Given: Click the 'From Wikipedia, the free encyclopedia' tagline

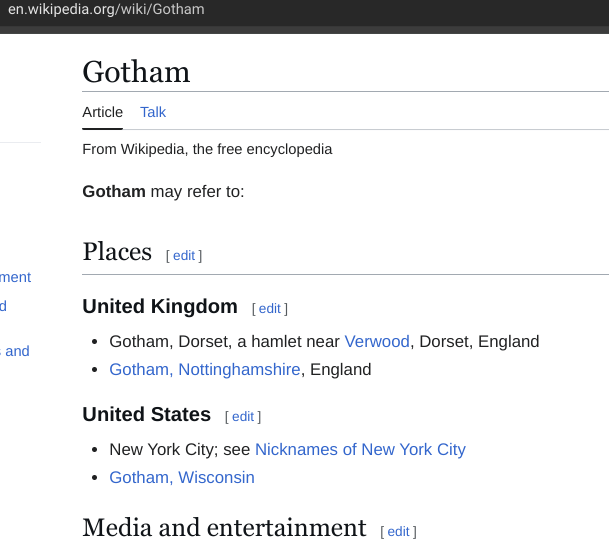Looking at the screenshot, I should click(x=207, y=150).
